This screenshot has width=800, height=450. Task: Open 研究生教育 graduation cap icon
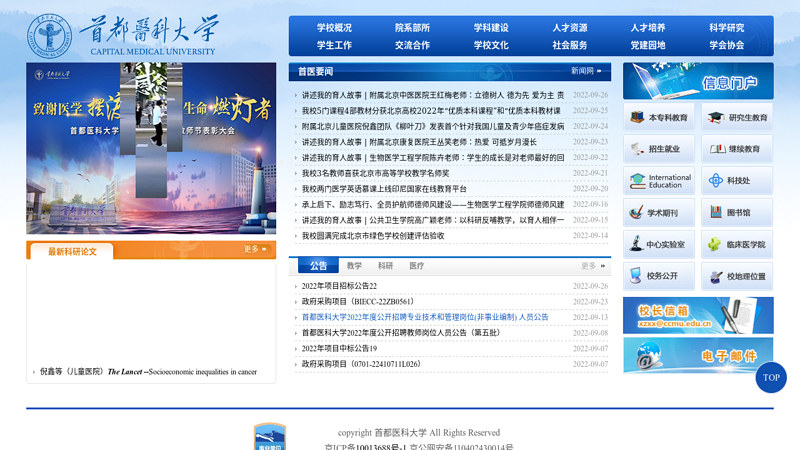tap(737, 117)
